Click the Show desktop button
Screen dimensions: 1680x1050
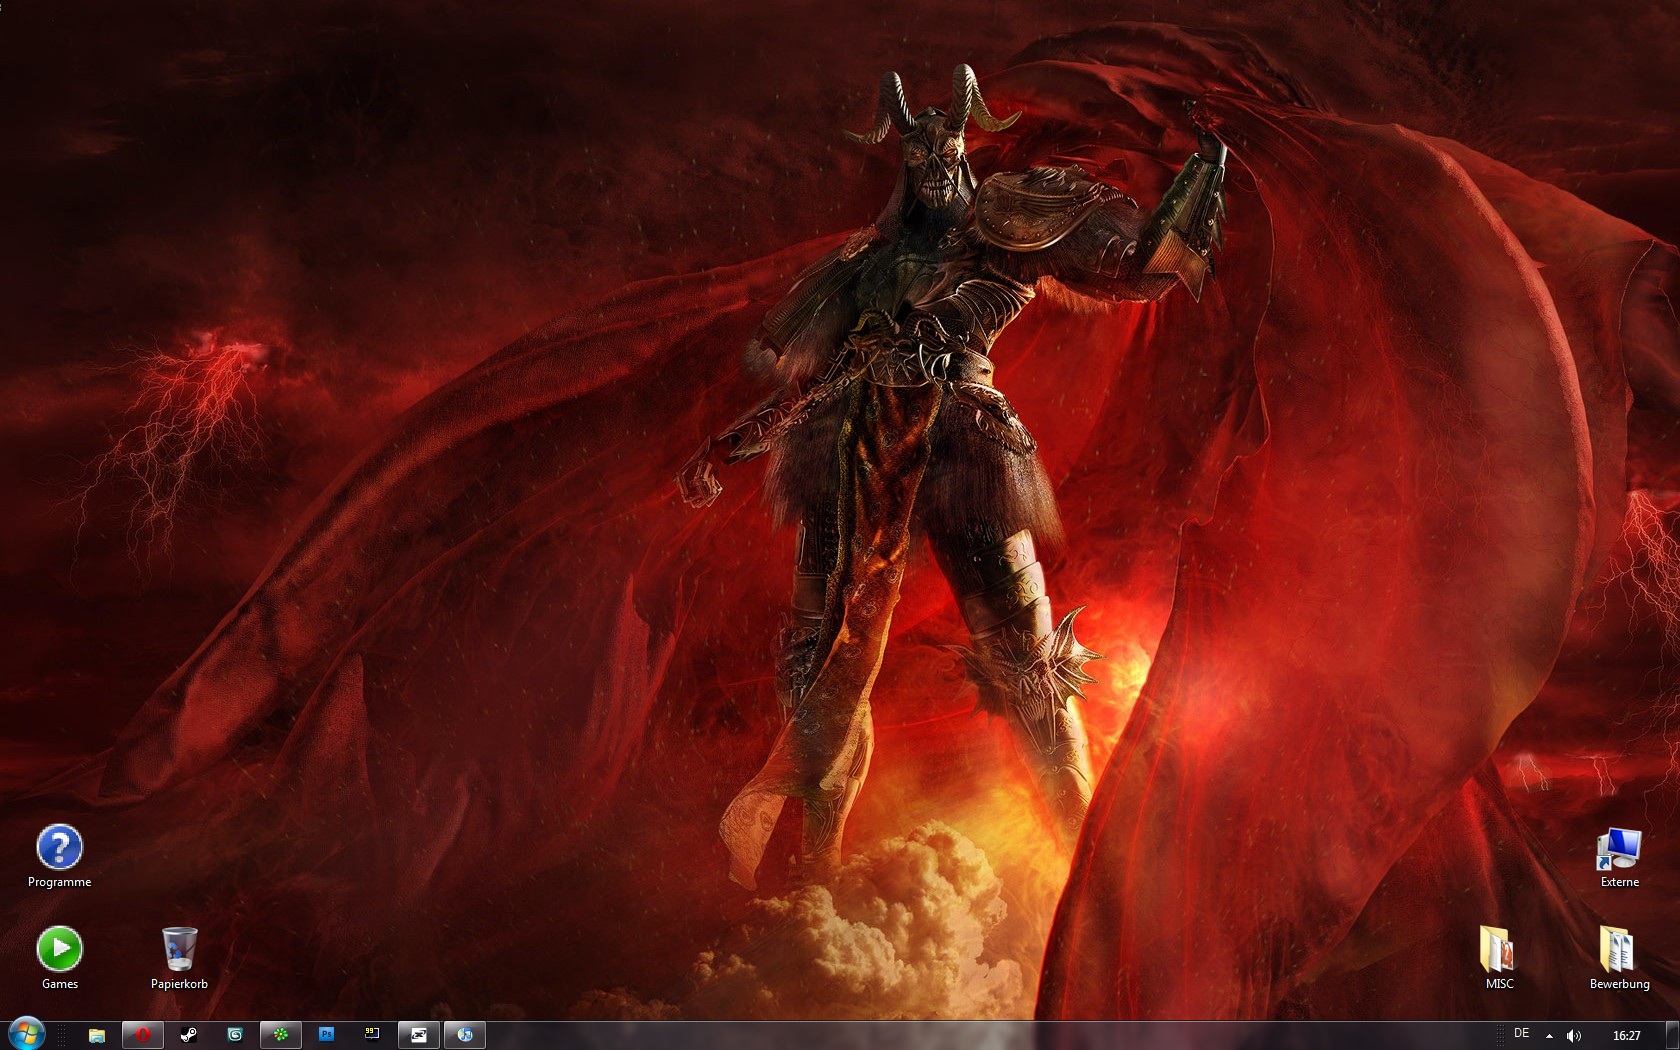coord(1672,1035)
